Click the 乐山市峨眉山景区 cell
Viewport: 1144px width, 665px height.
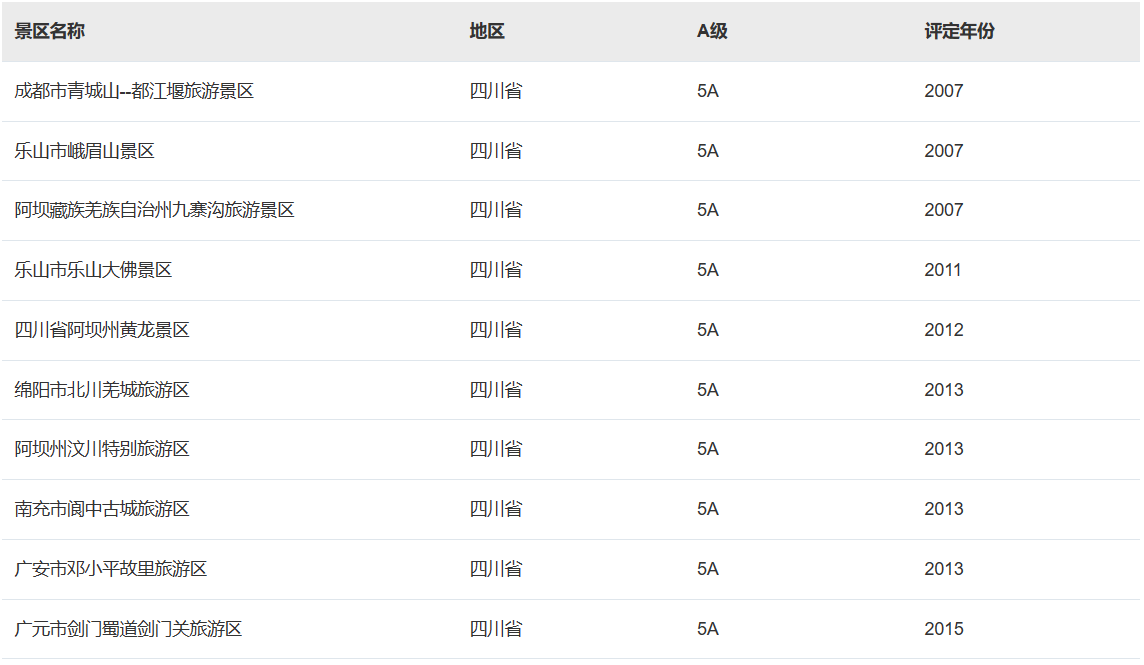click(x=84, y=151)
